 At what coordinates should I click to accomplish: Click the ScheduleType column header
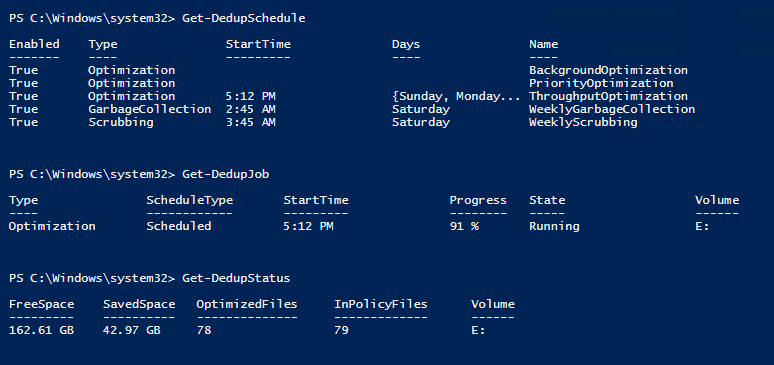(x=190, y=200)
